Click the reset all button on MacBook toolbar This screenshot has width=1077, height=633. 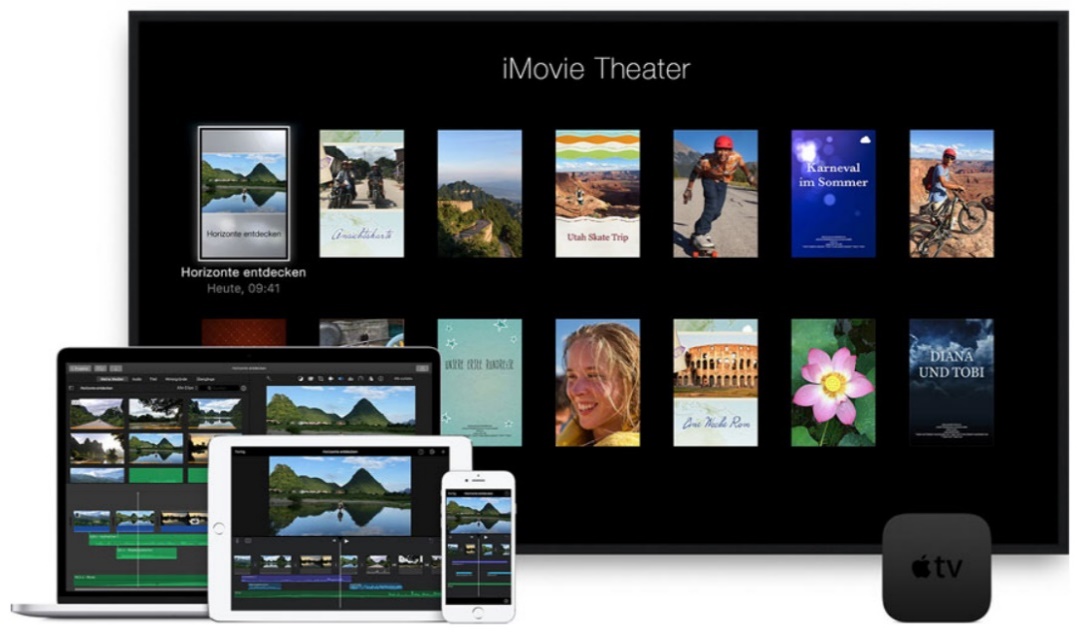403,379
